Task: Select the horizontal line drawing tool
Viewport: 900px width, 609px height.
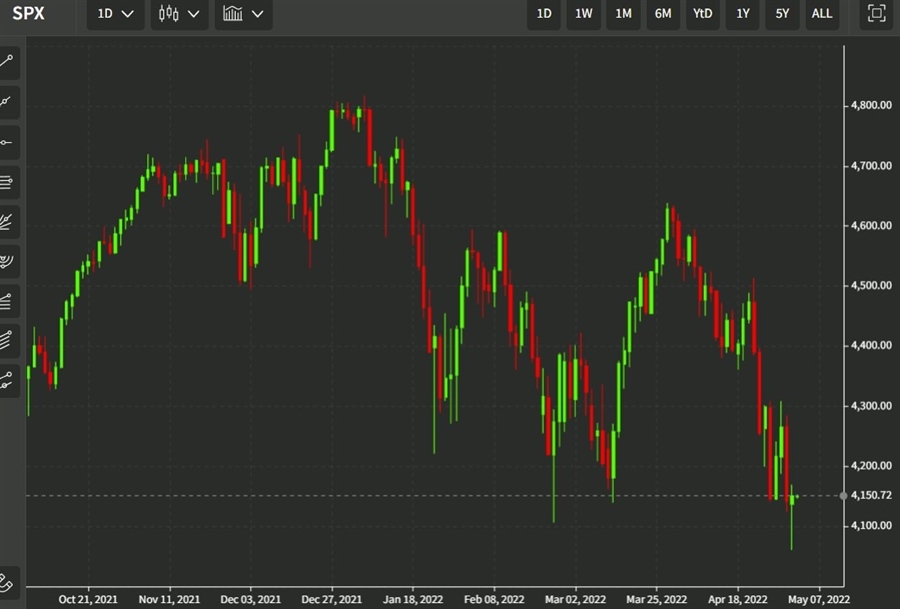Action: [8, 142]
